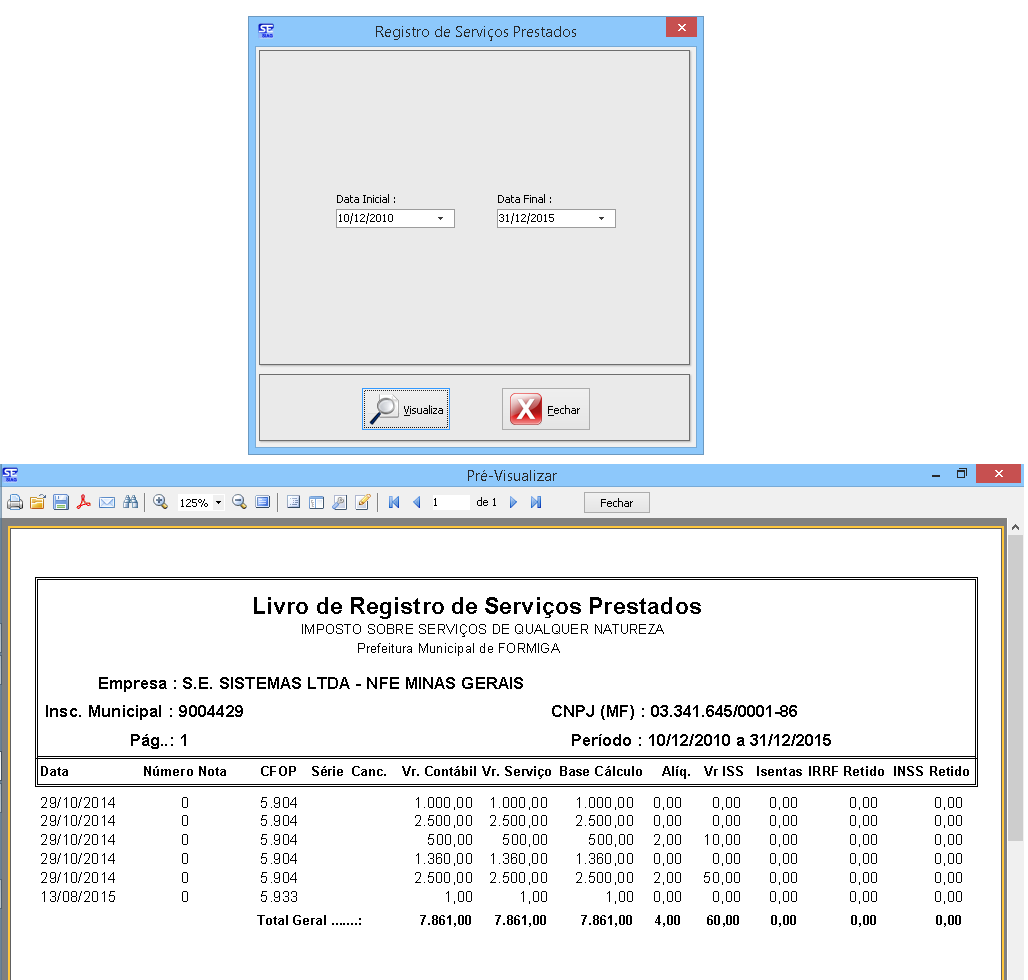Click the preview vertical scrollbar up arrow
1028x980 pixels.
tap(1016, 527)
